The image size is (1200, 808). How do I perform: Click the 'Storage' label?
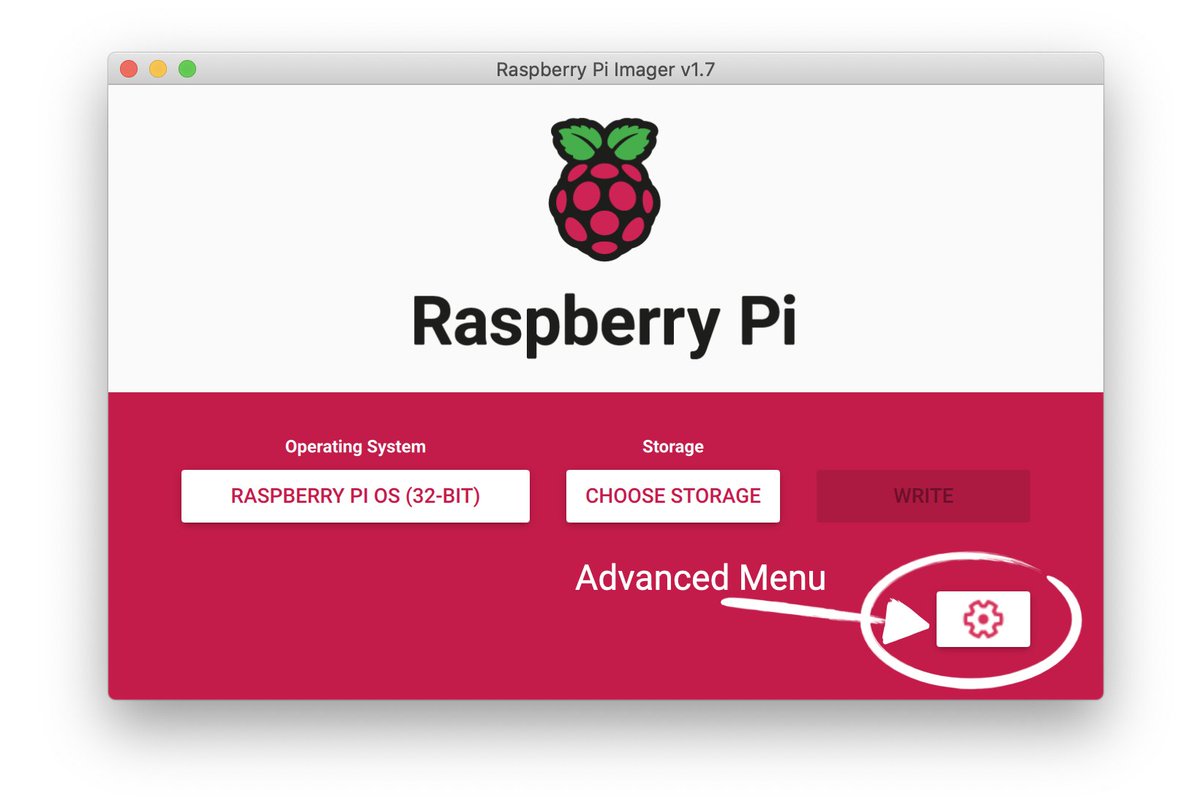click(x=673, y=447)
